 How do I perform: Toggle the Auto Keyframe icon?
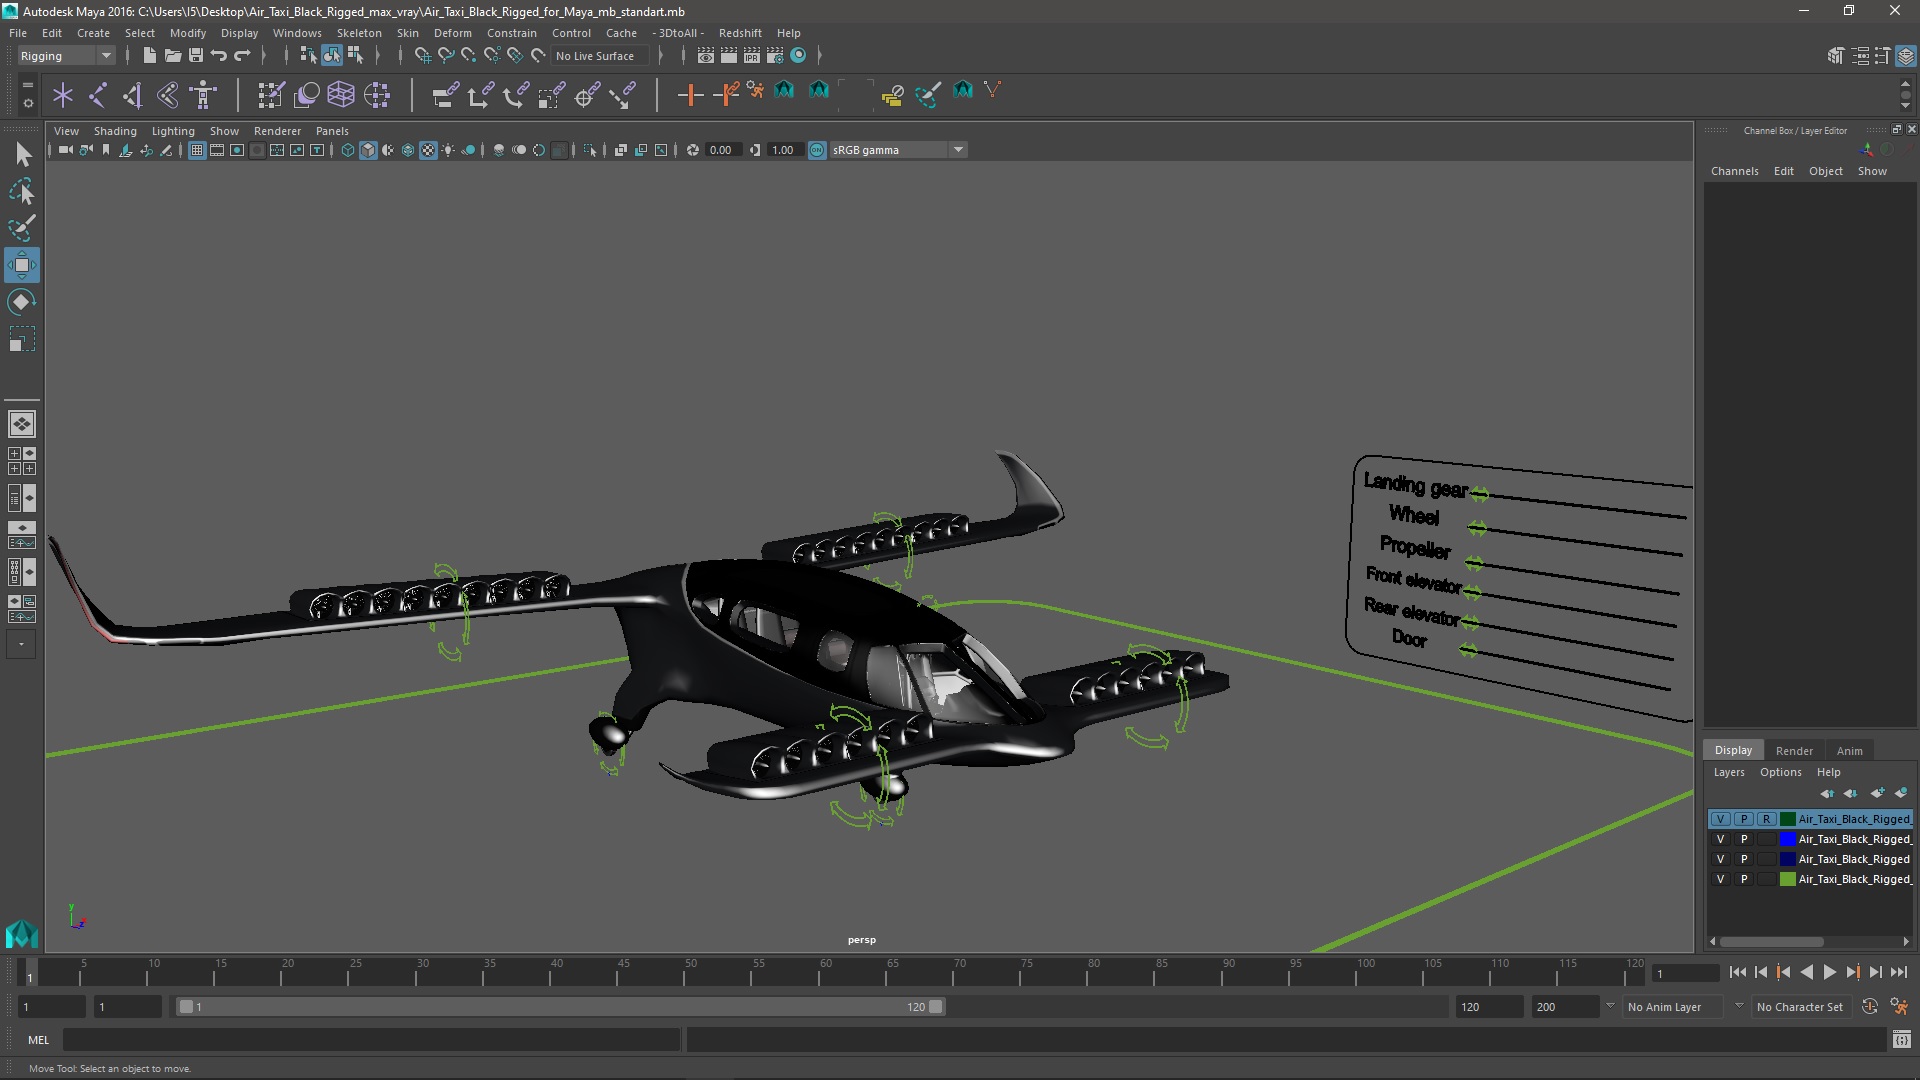(1869, 1007)
